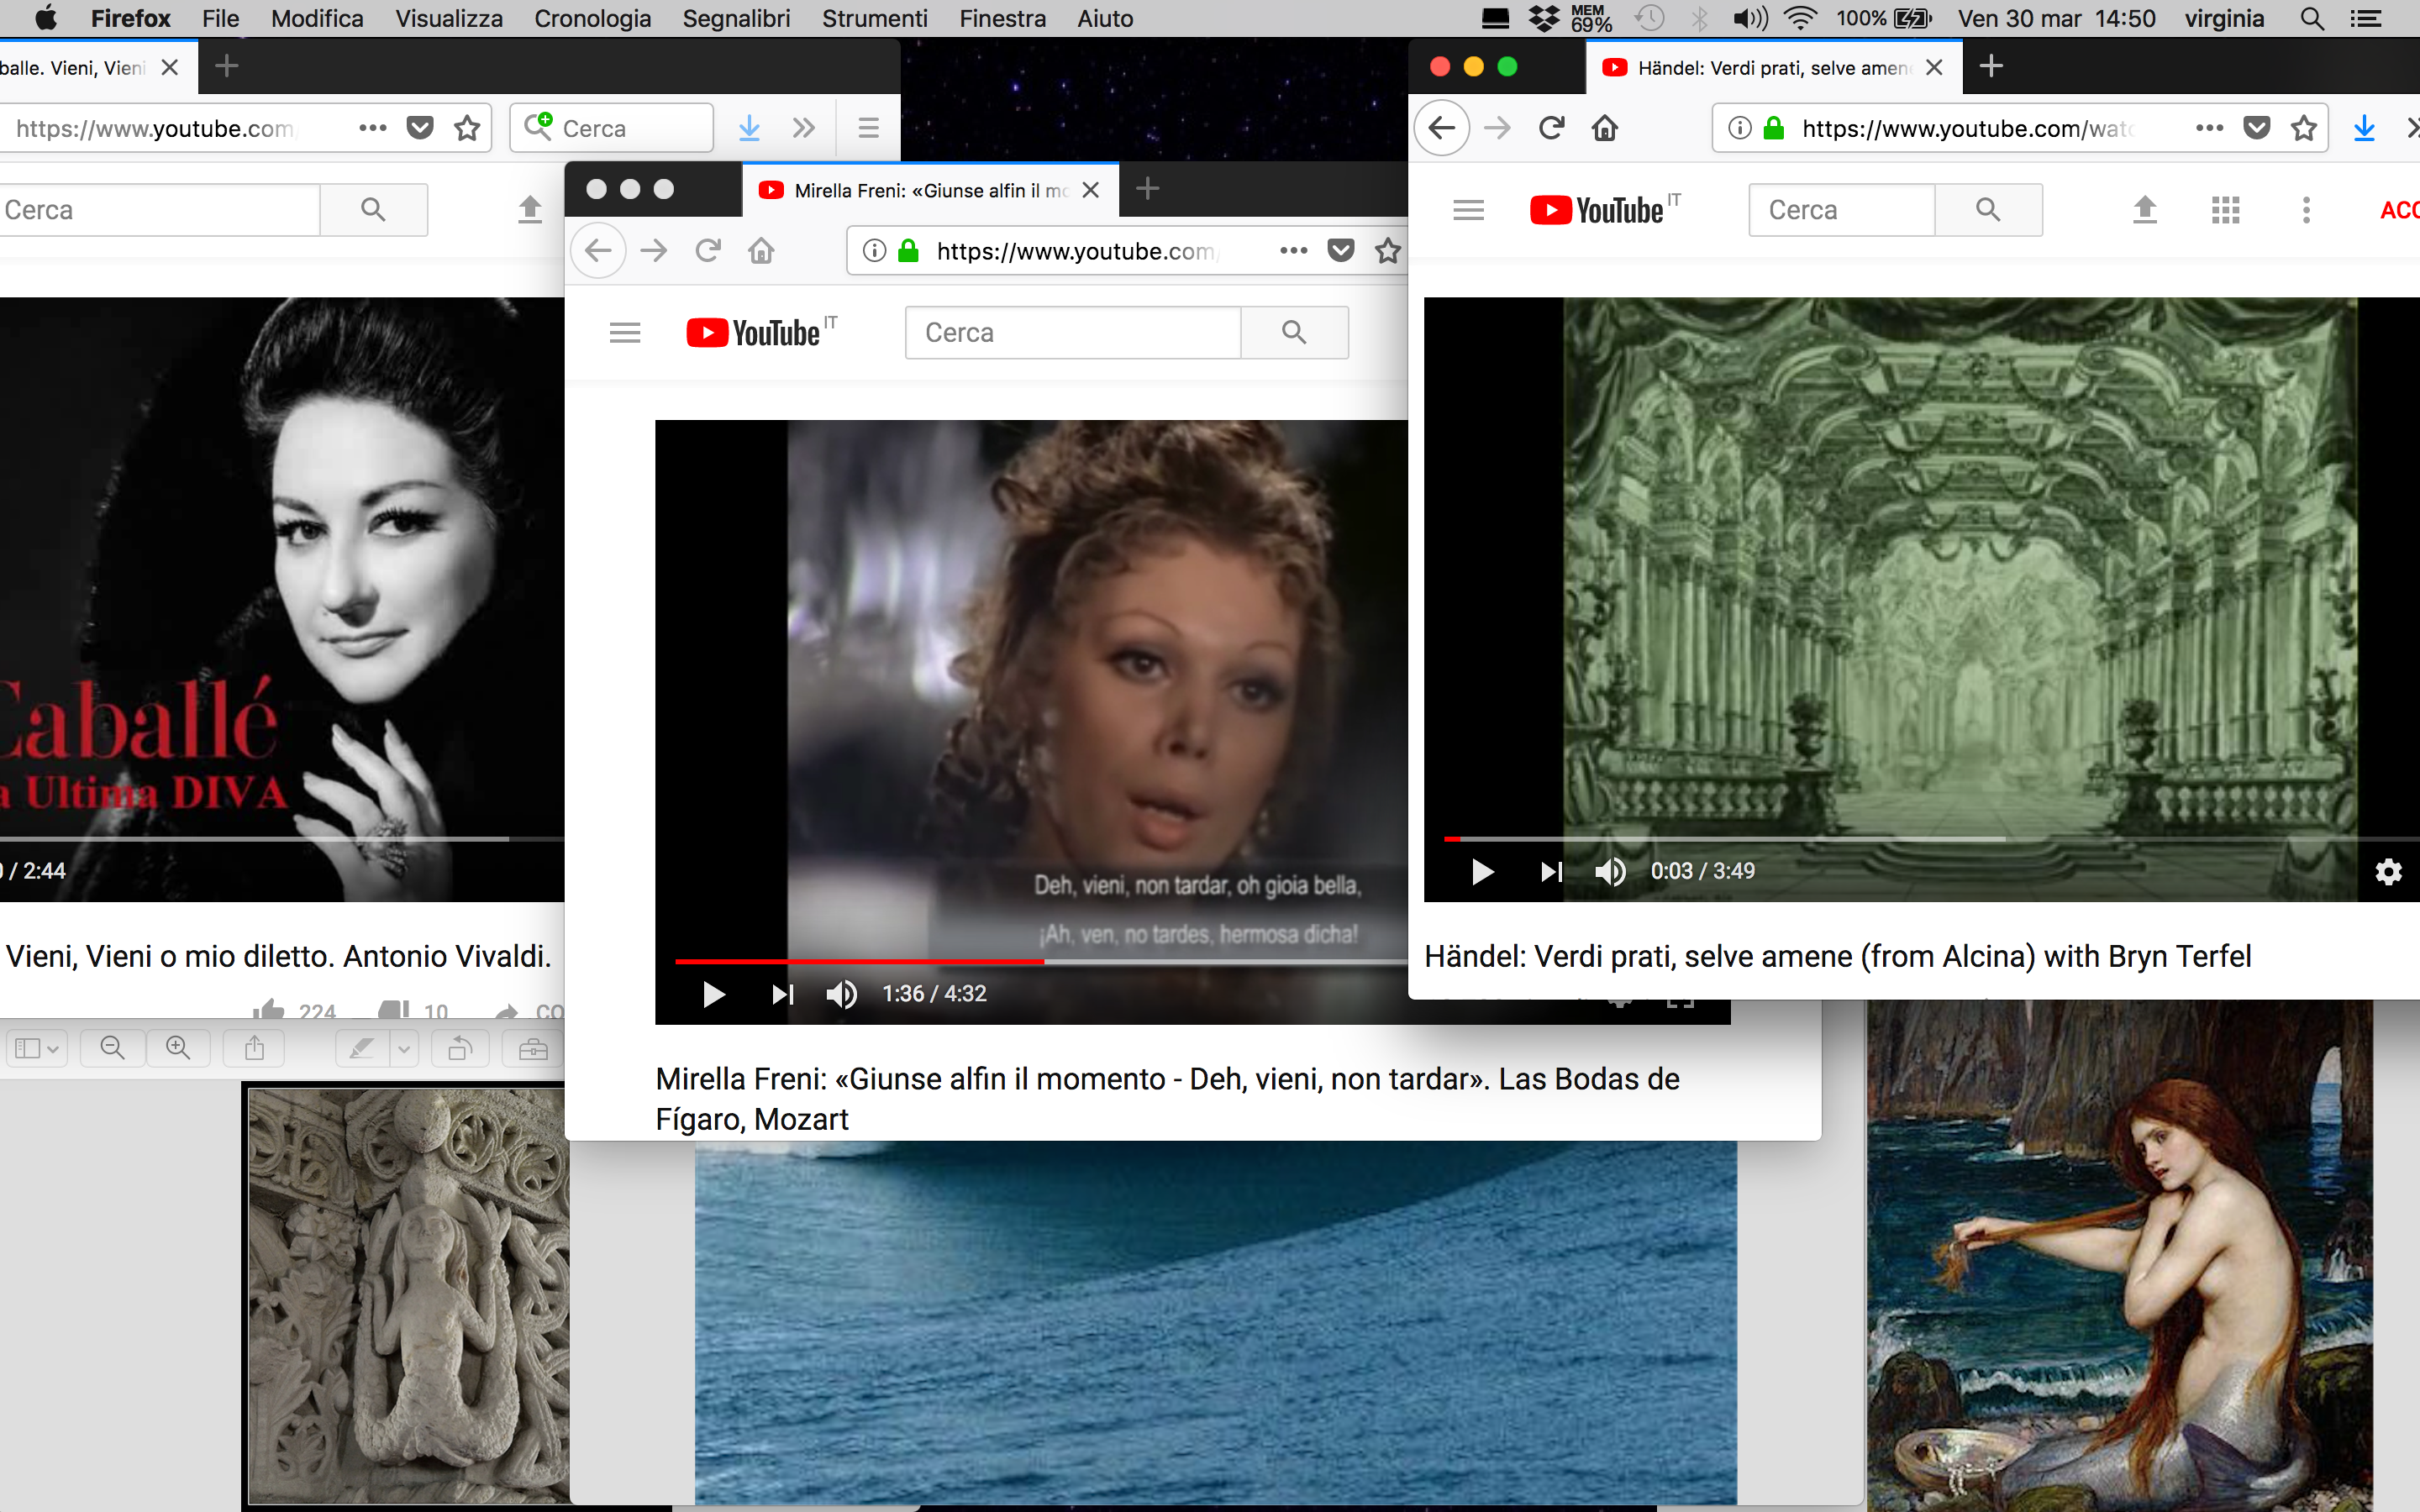Open Preview sidebar view dropdown
The image size is (2420, 1512).
click(37, 1048)
